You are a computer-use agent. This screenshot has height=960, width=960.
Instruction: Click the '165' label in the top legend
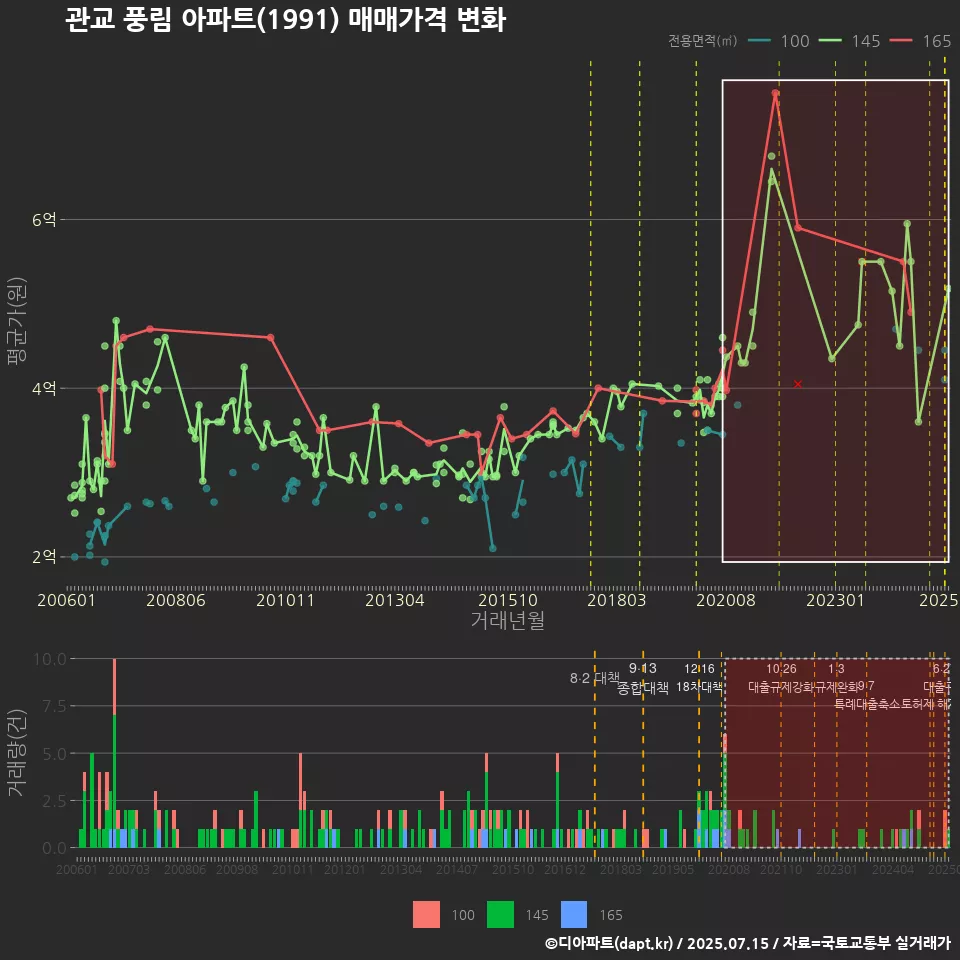click(x=937, y=41)
